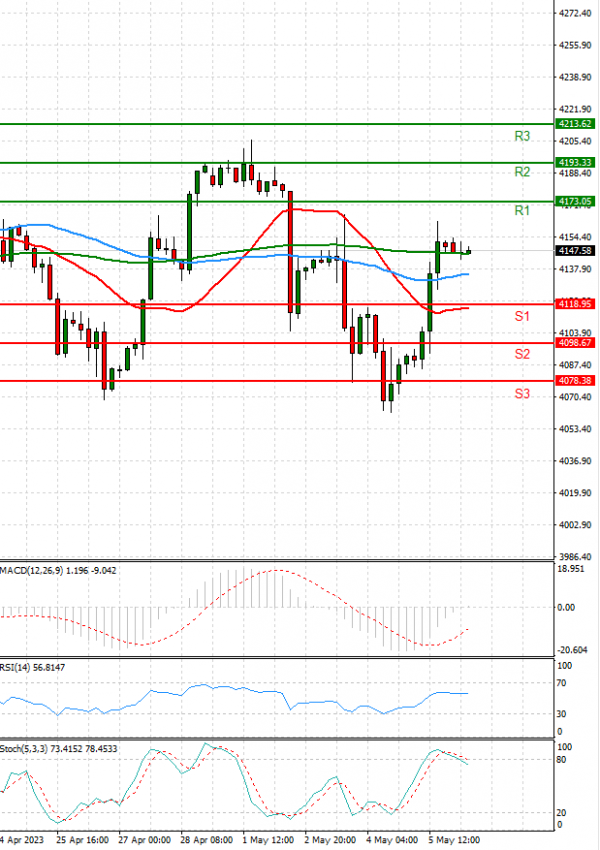Click the 4036.90 price axis value
Image resolution: width=600 pixels, height=850 pixels.
[x=575, y=461]
